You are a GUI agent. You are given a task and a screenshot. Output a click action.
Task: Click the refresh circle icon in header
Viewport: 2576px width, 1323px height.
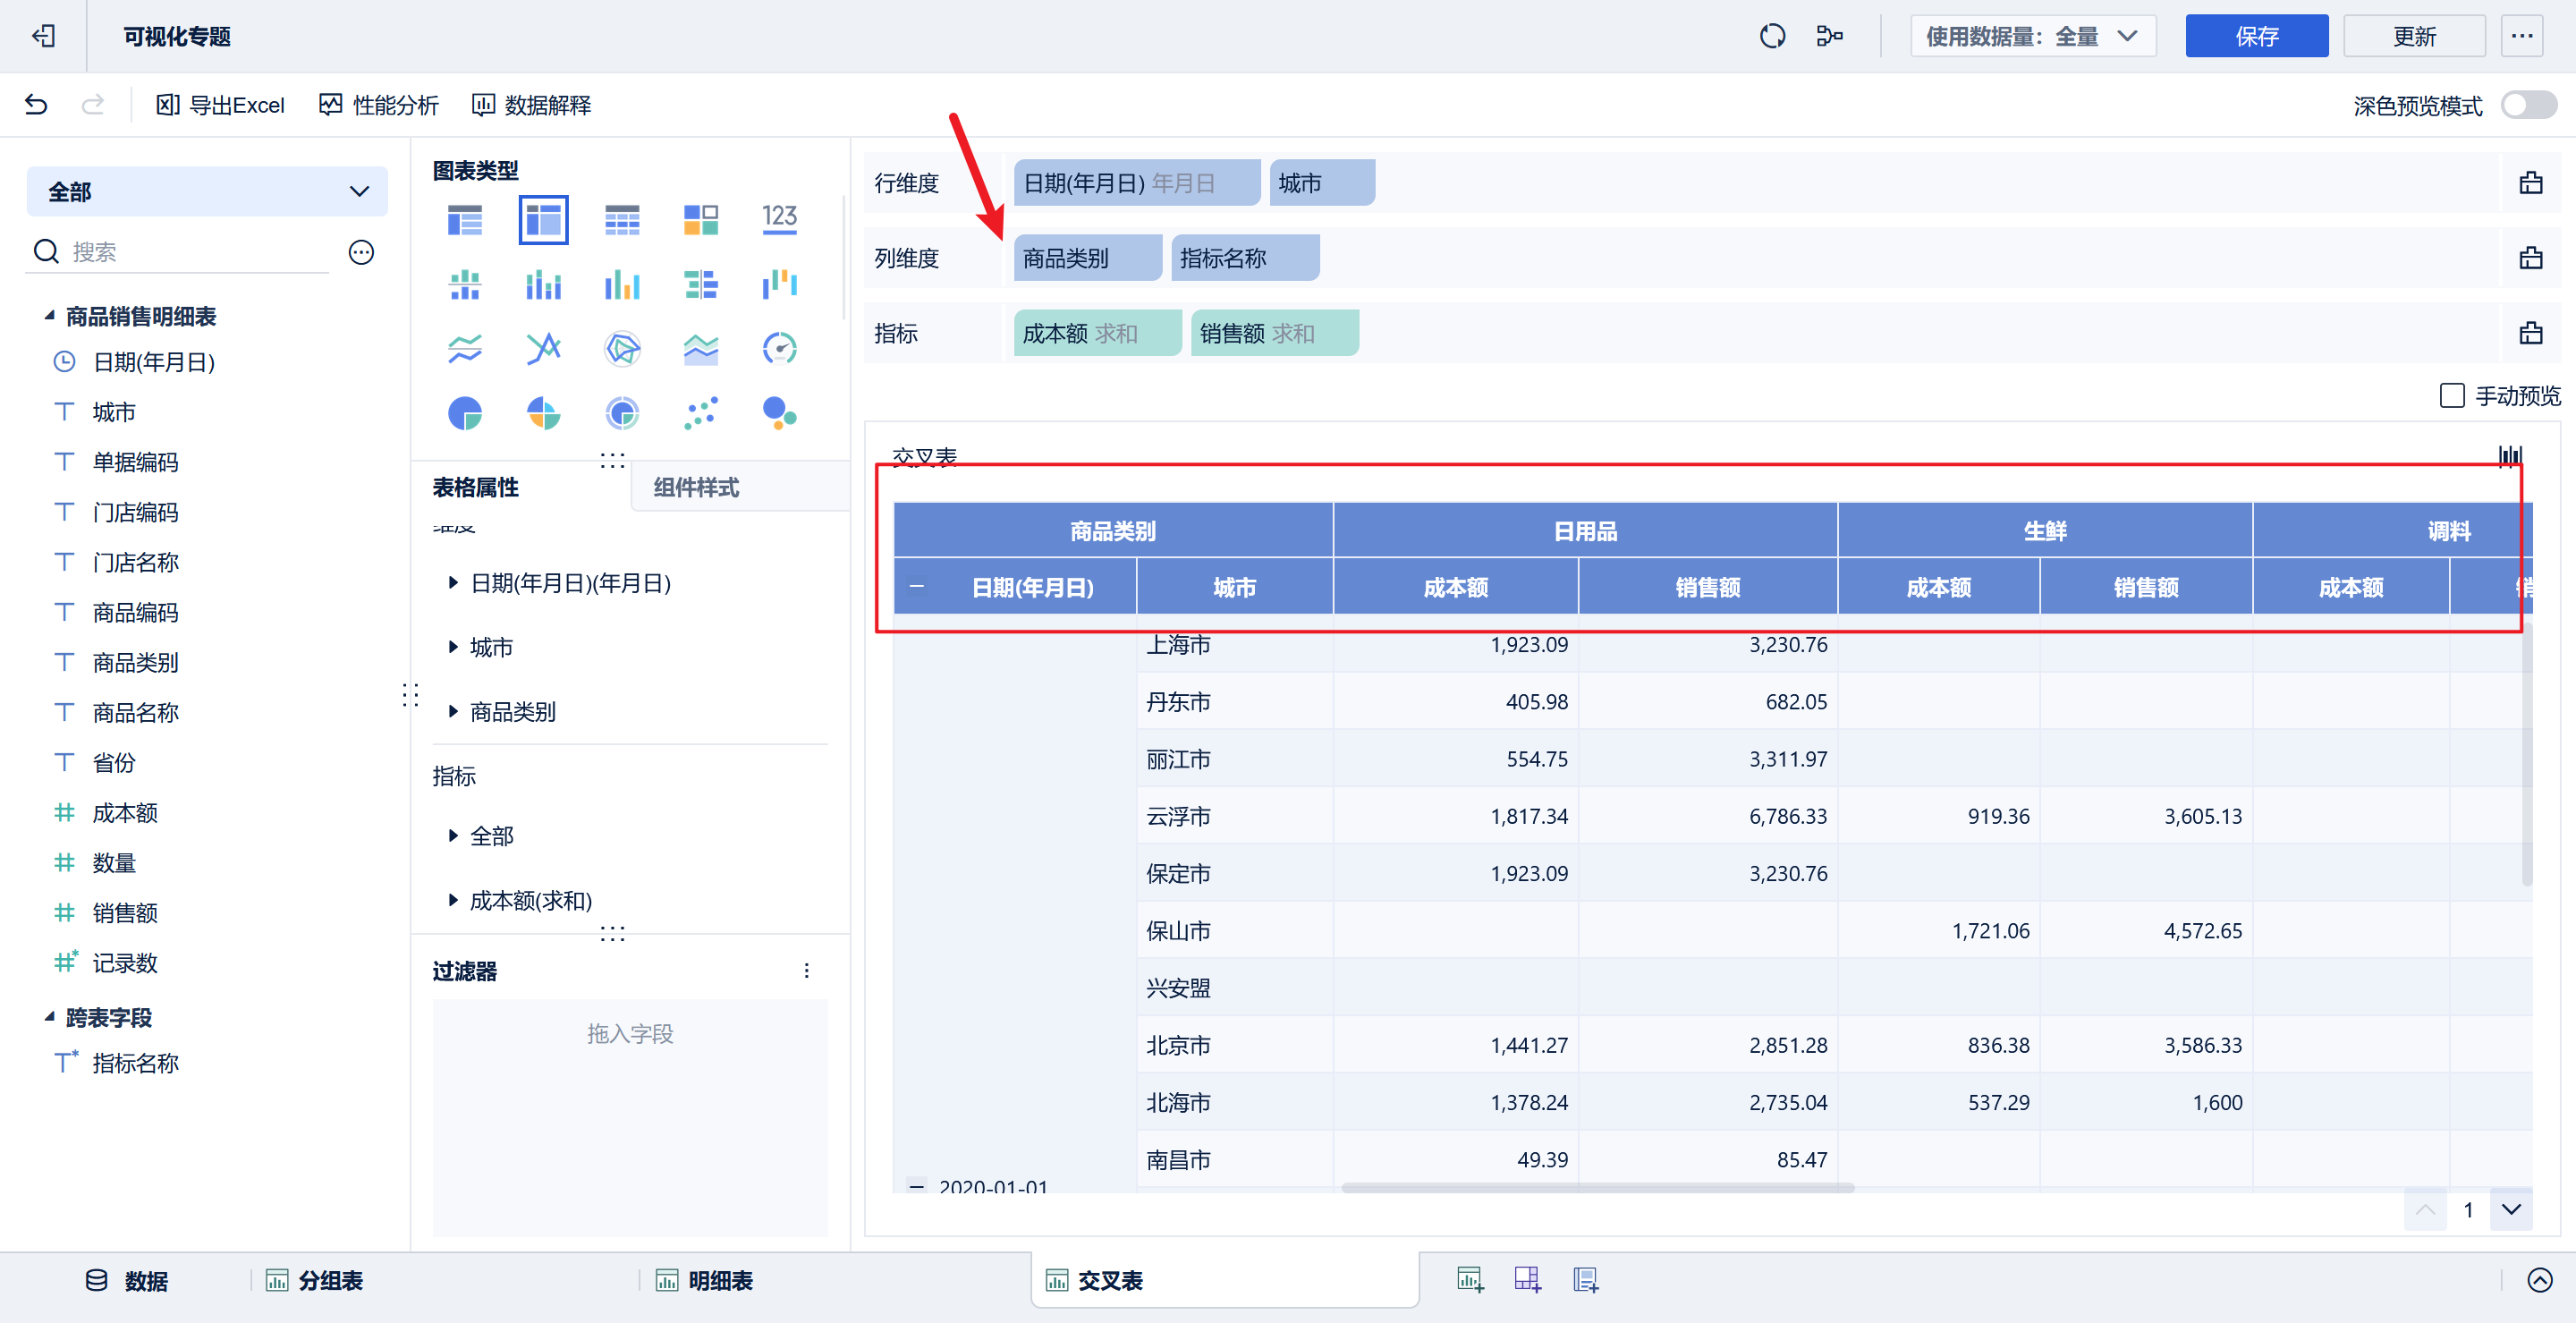(x=1772, y=37)
